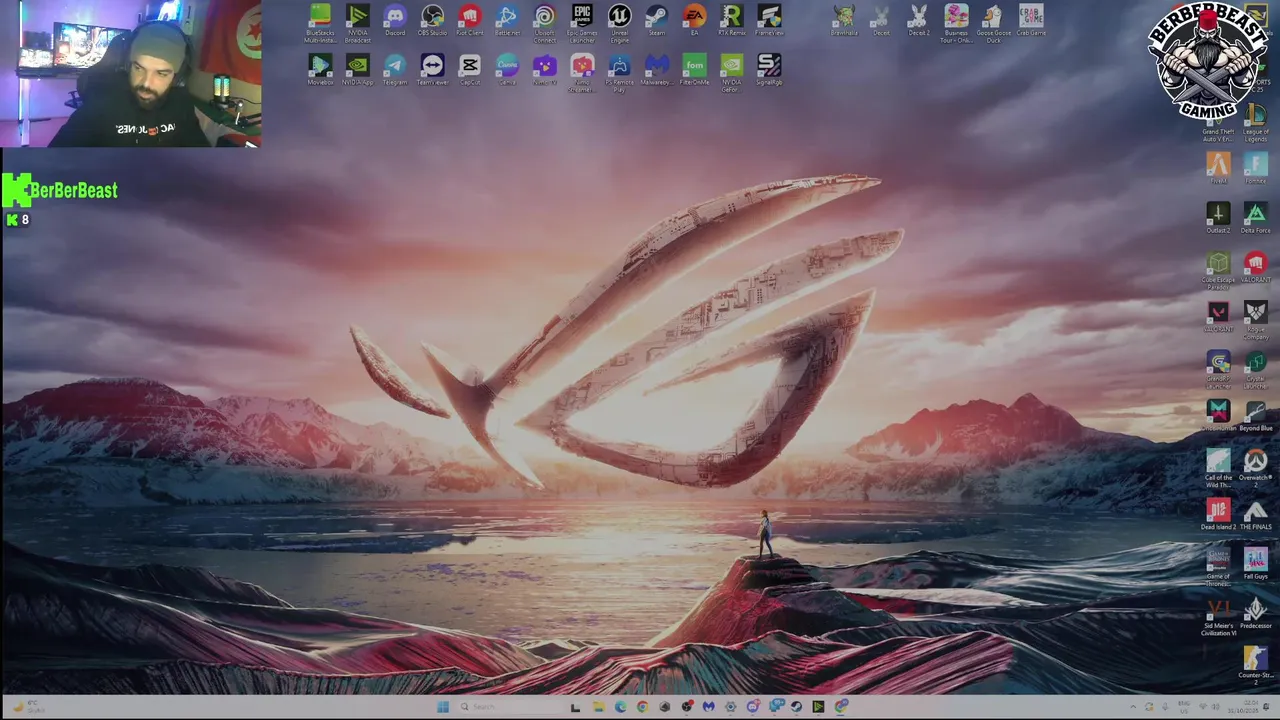Launch Battle.net from the desktop

coord(507,21)
